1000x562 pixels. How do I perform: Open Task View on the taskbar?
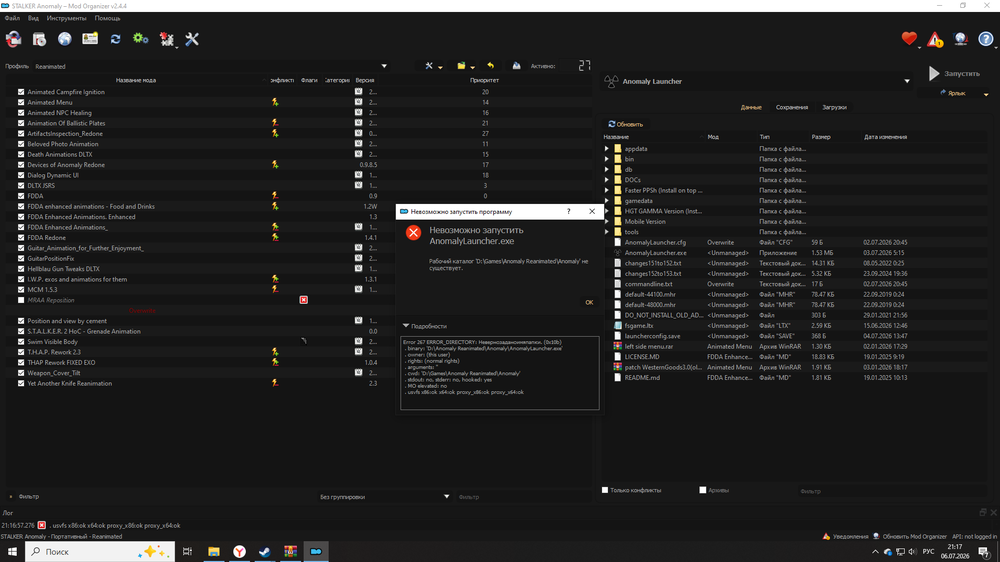pos(187,551)
